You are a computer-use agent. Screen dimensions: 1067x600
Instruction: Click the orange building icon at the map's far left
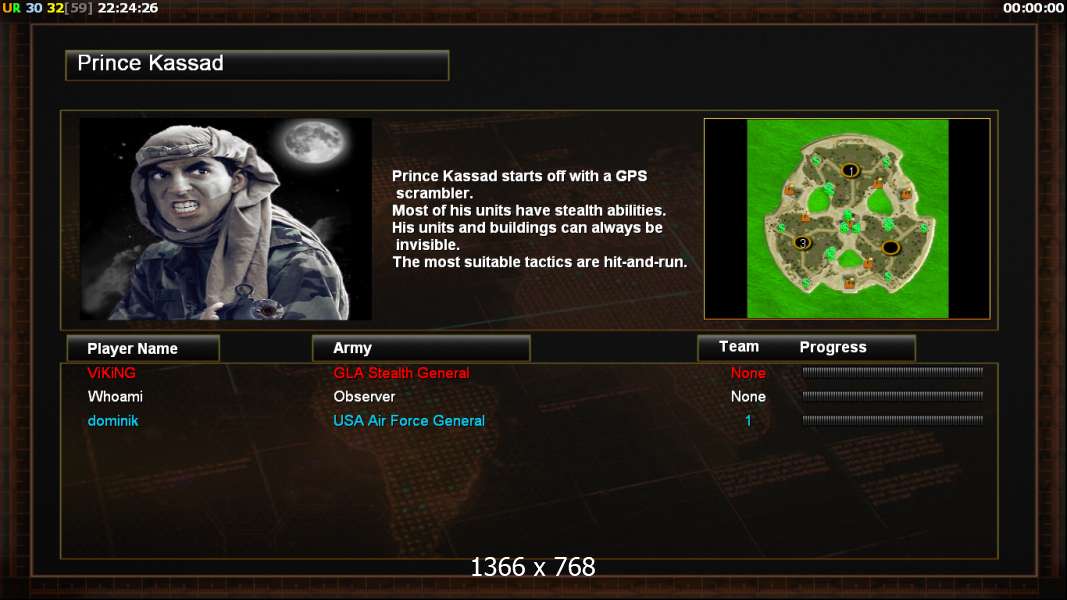point(789,191)
